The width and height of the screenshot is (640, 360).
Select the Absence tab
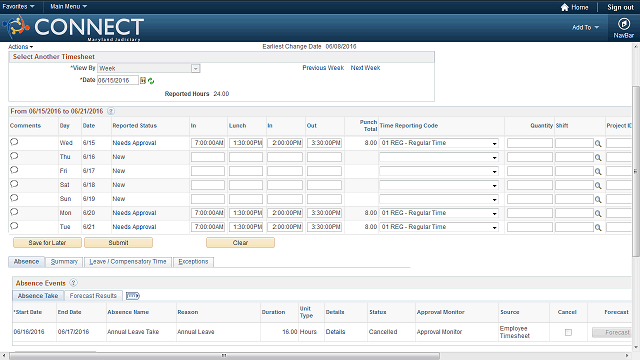coord(26,262)
